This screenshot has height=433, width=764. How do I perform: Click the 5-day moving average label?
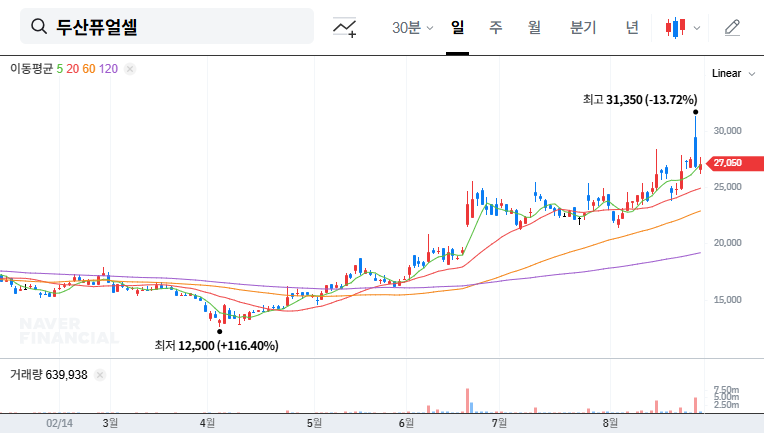[x=59, y=69]
